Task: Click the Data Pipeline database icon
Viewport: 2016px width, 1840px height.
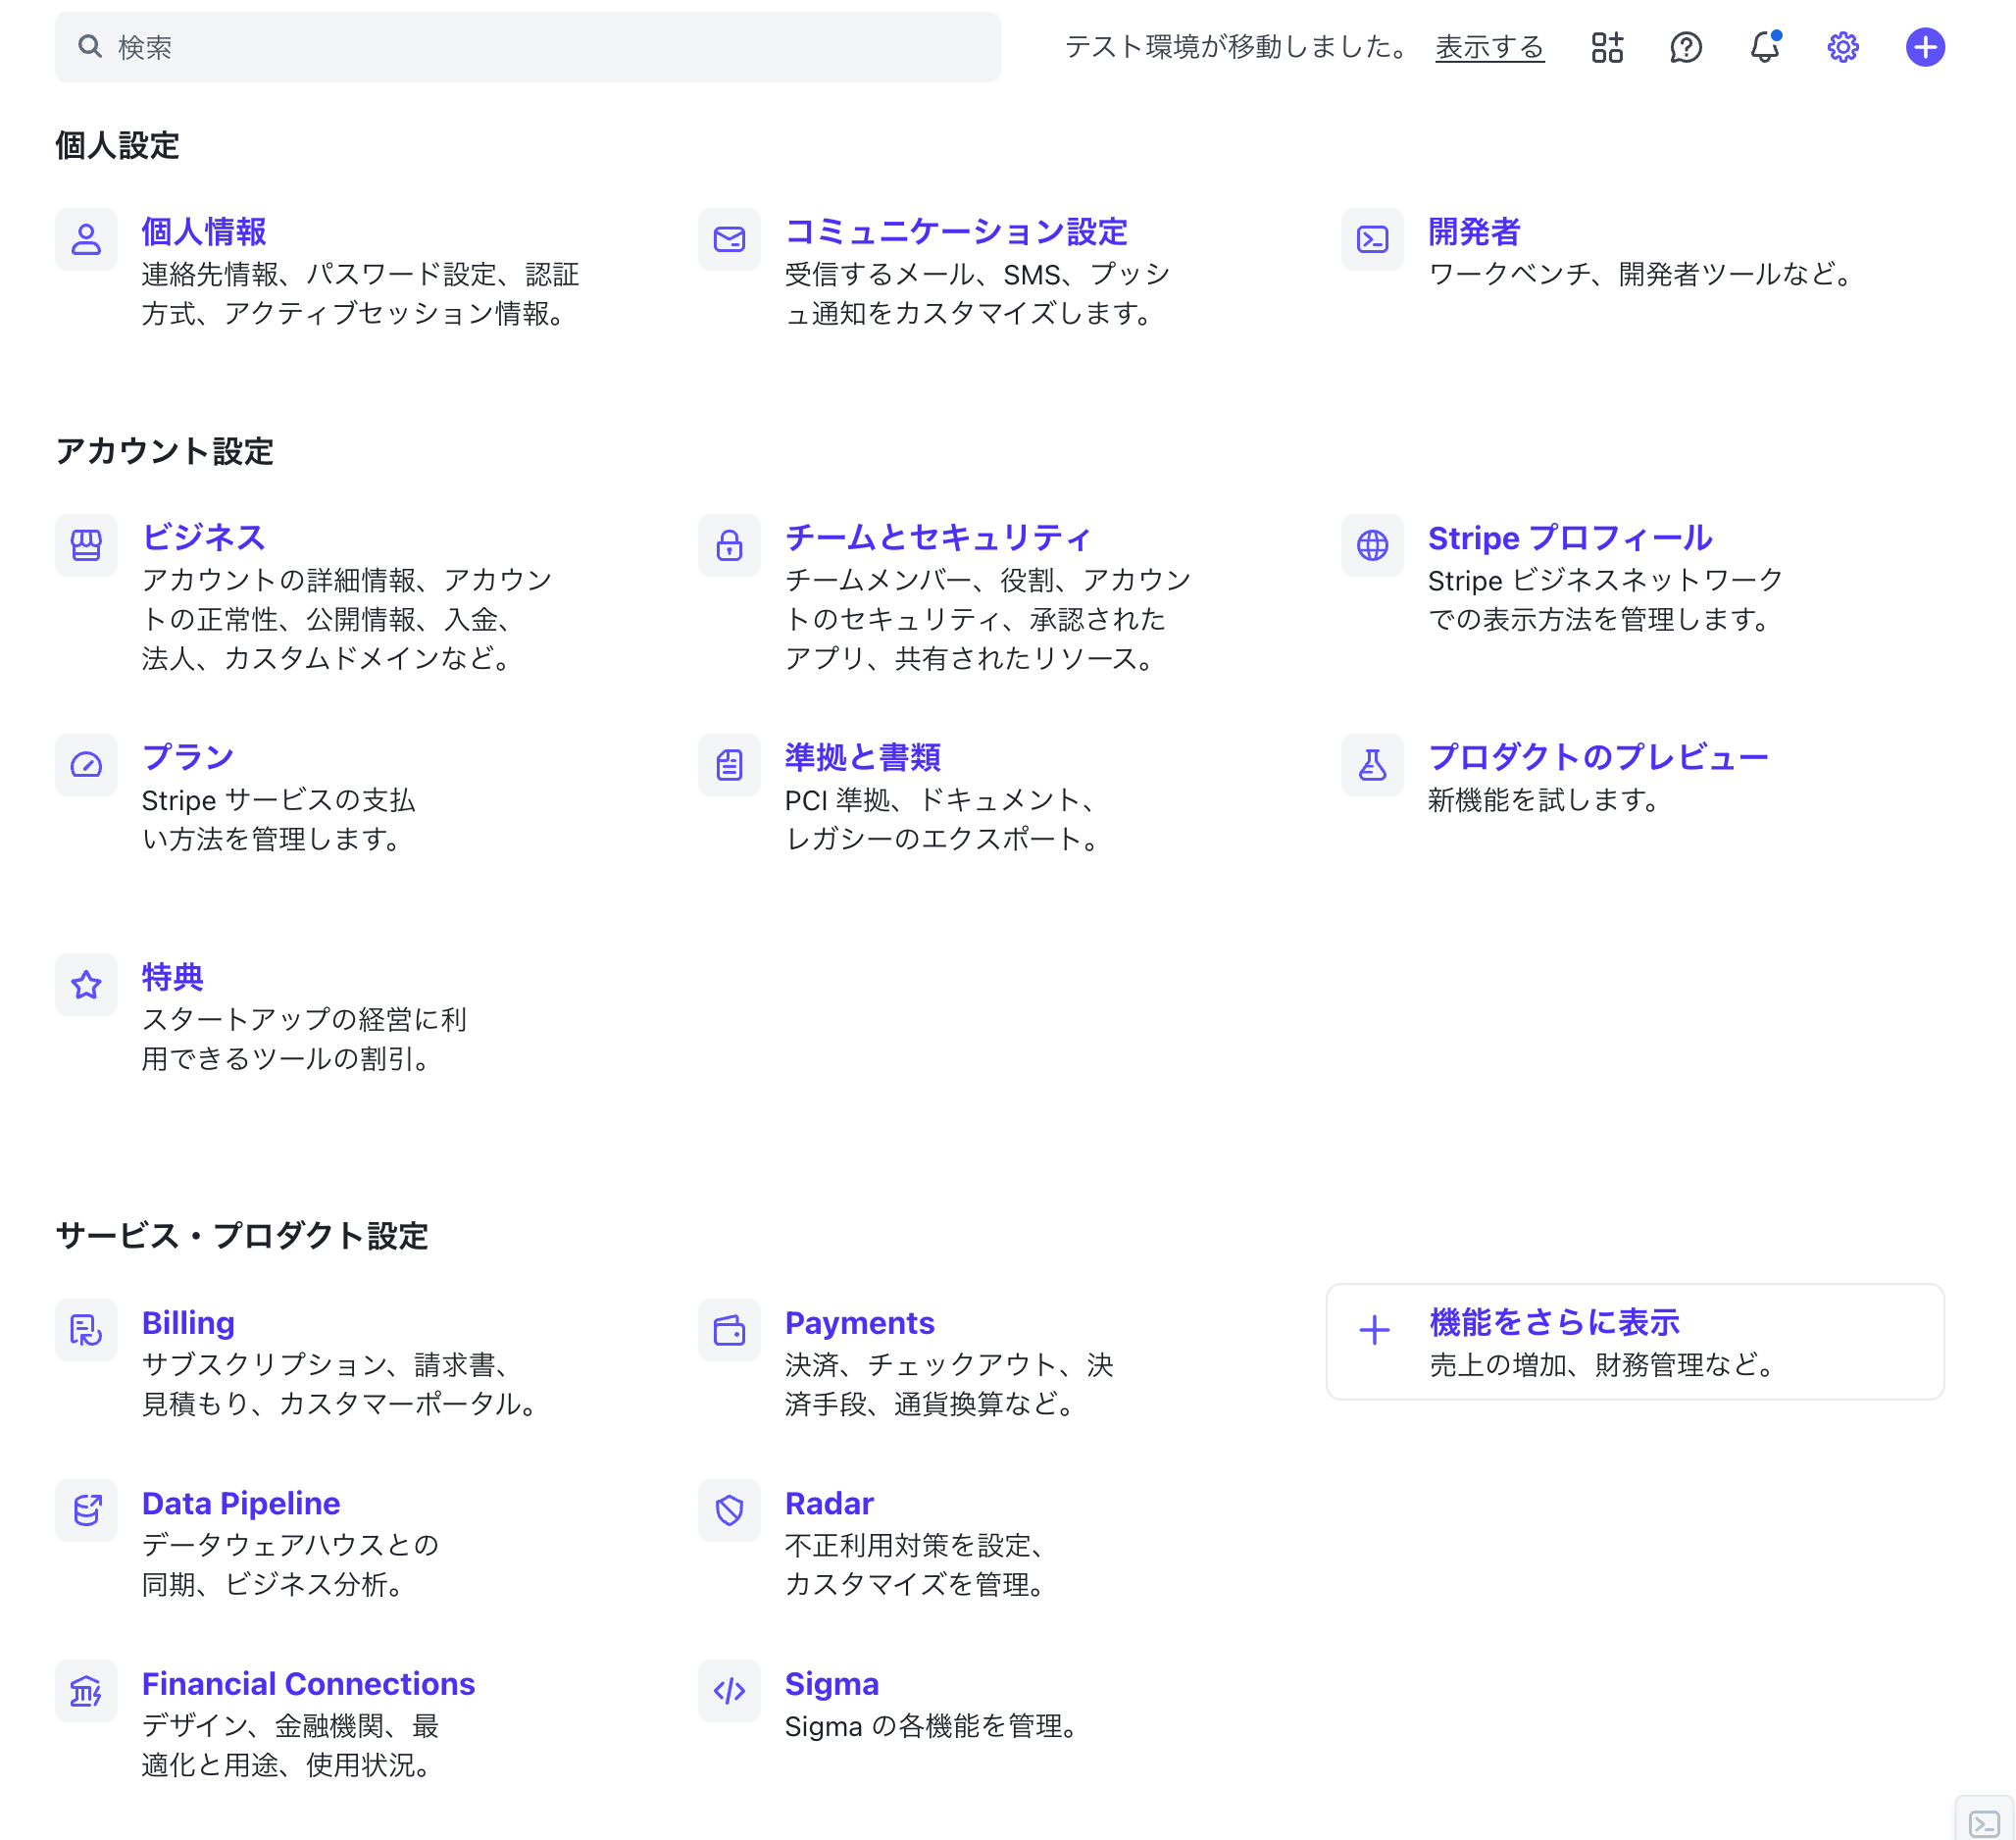Action: tap(86, 1509)
